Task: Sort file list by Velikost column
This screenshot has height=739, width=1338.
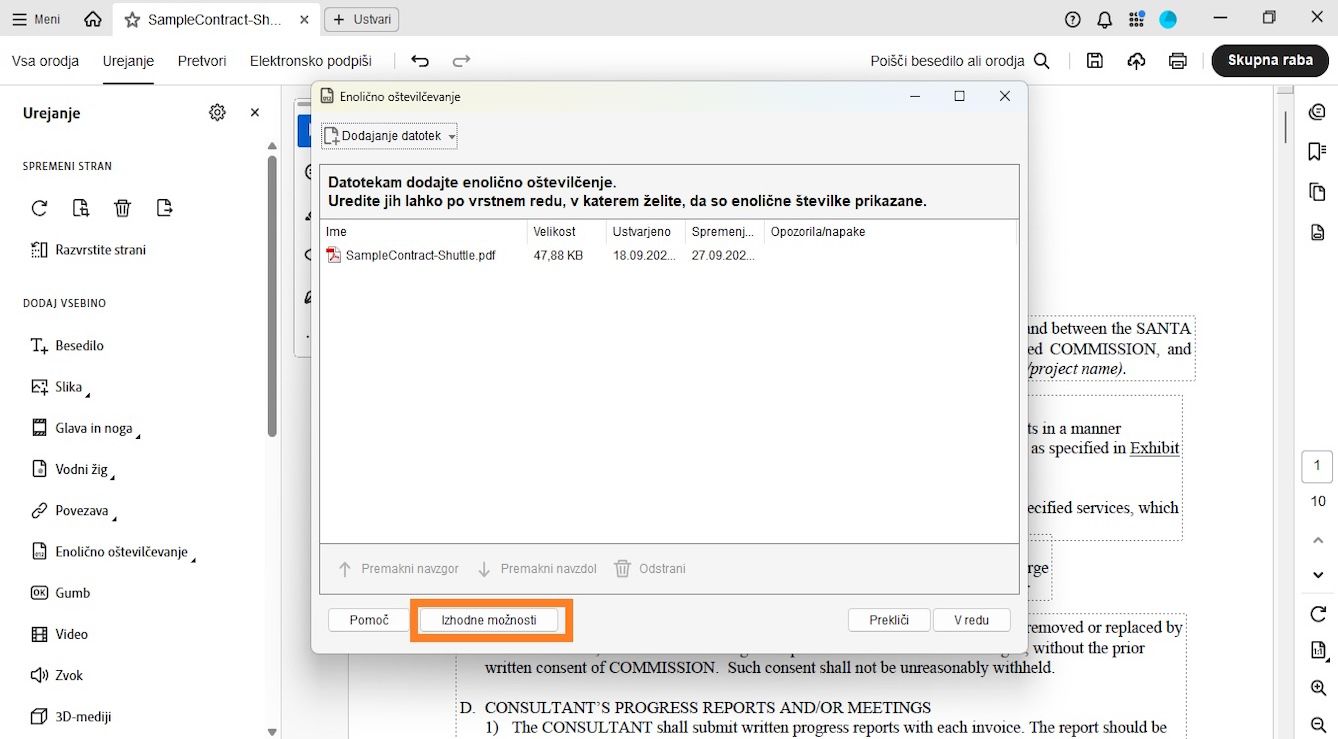Action: pos(567,232)
